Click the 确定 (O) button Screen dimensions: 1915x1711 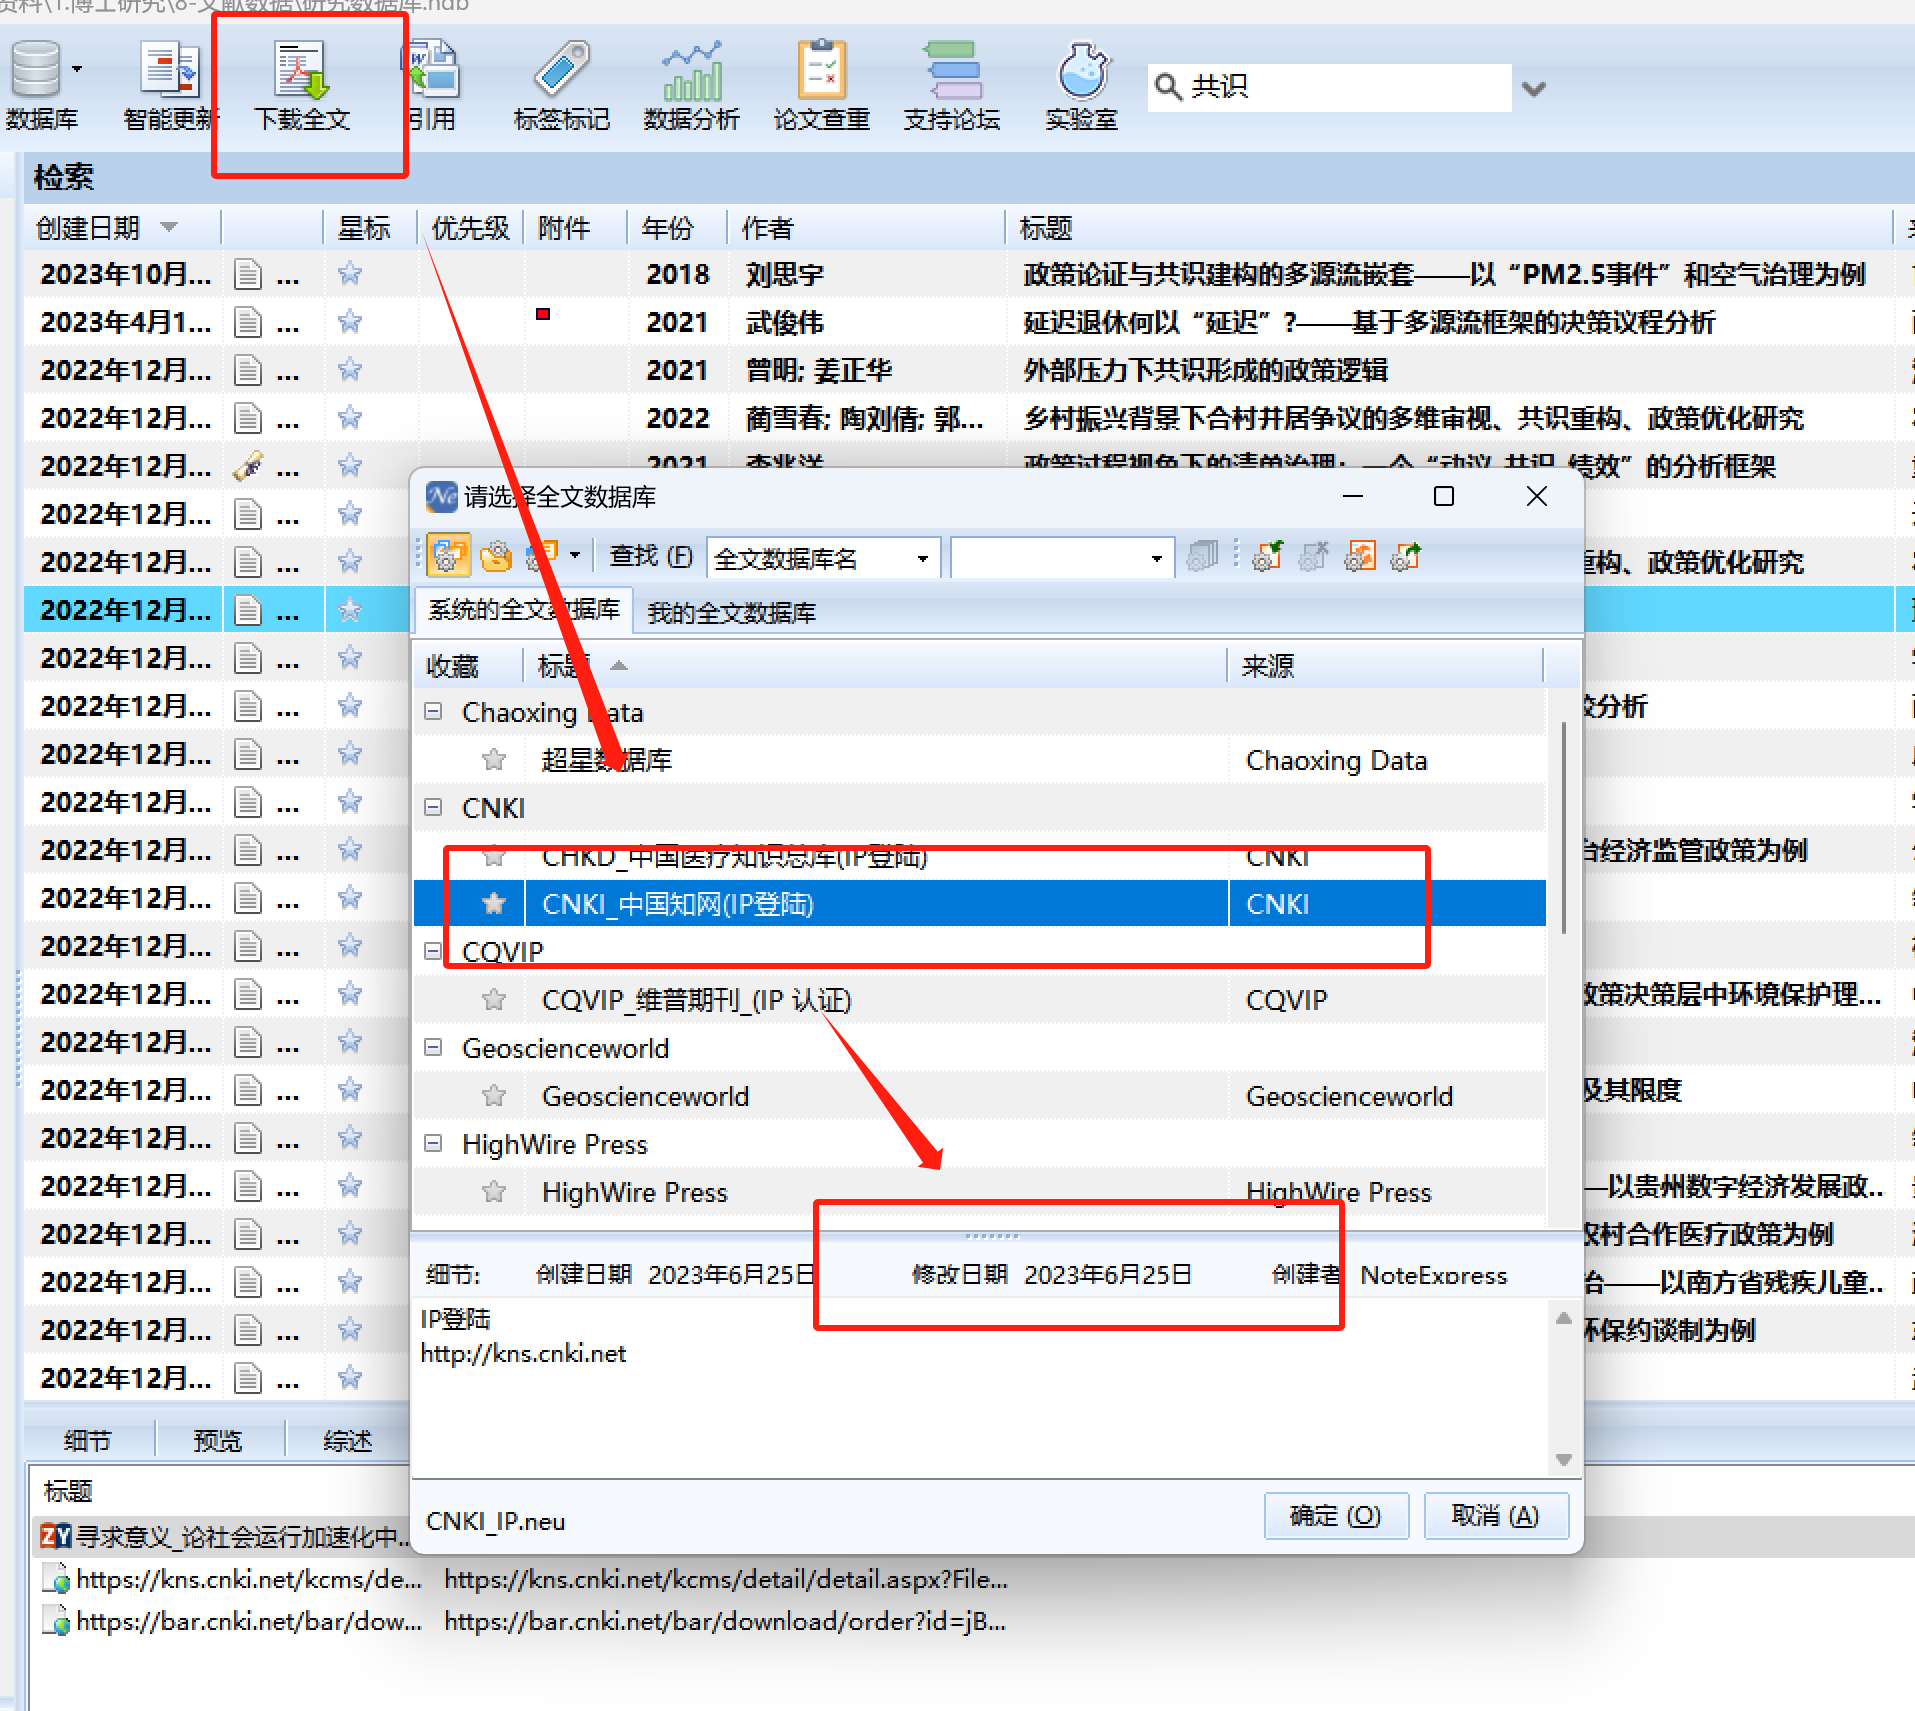1336,1516
